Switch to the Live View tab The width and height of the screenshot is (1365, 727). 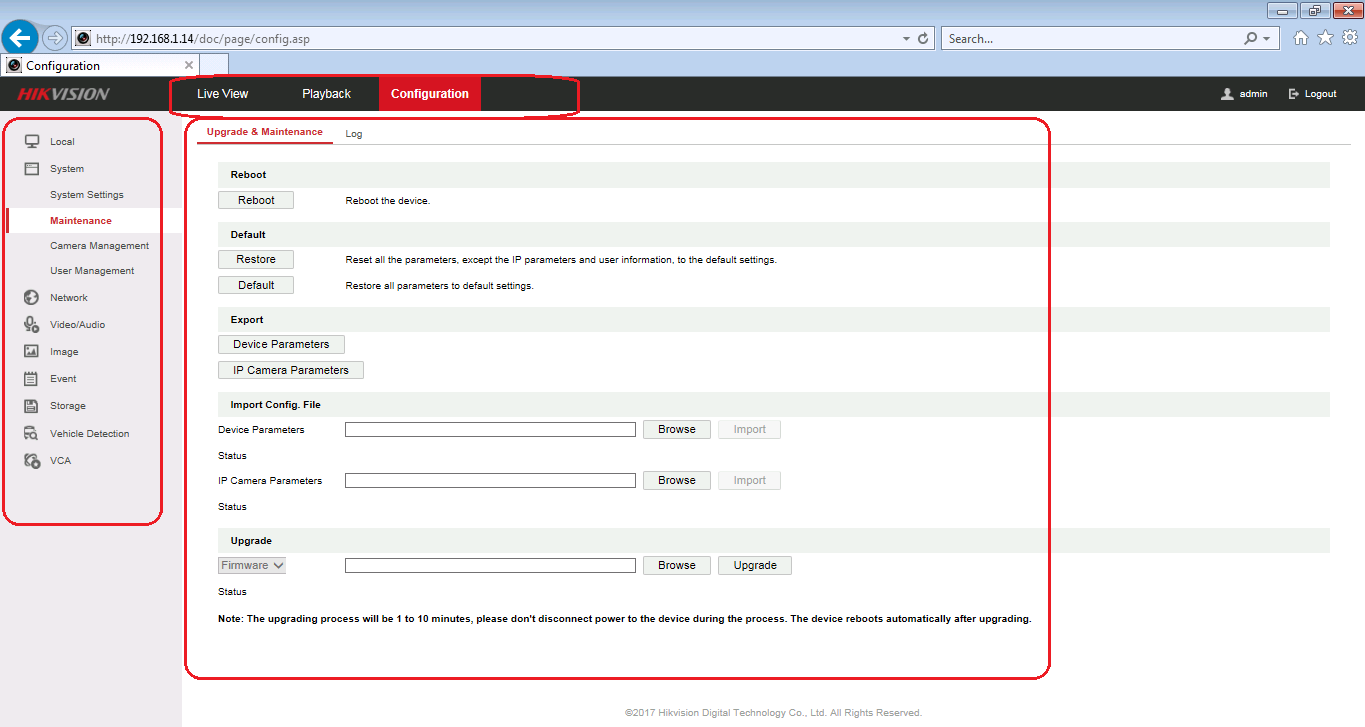222,94
